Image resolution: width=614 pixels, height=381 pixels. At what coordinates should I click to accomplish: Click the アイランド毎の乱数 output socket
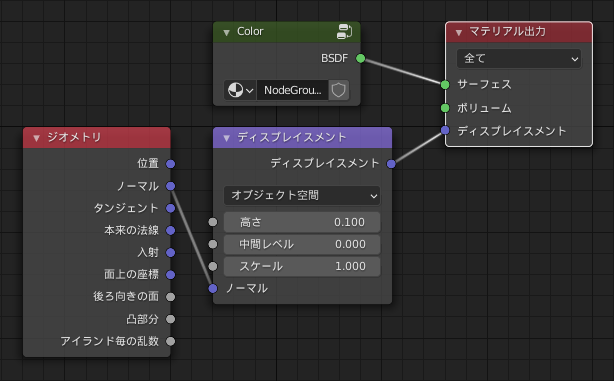click(170, 341)
